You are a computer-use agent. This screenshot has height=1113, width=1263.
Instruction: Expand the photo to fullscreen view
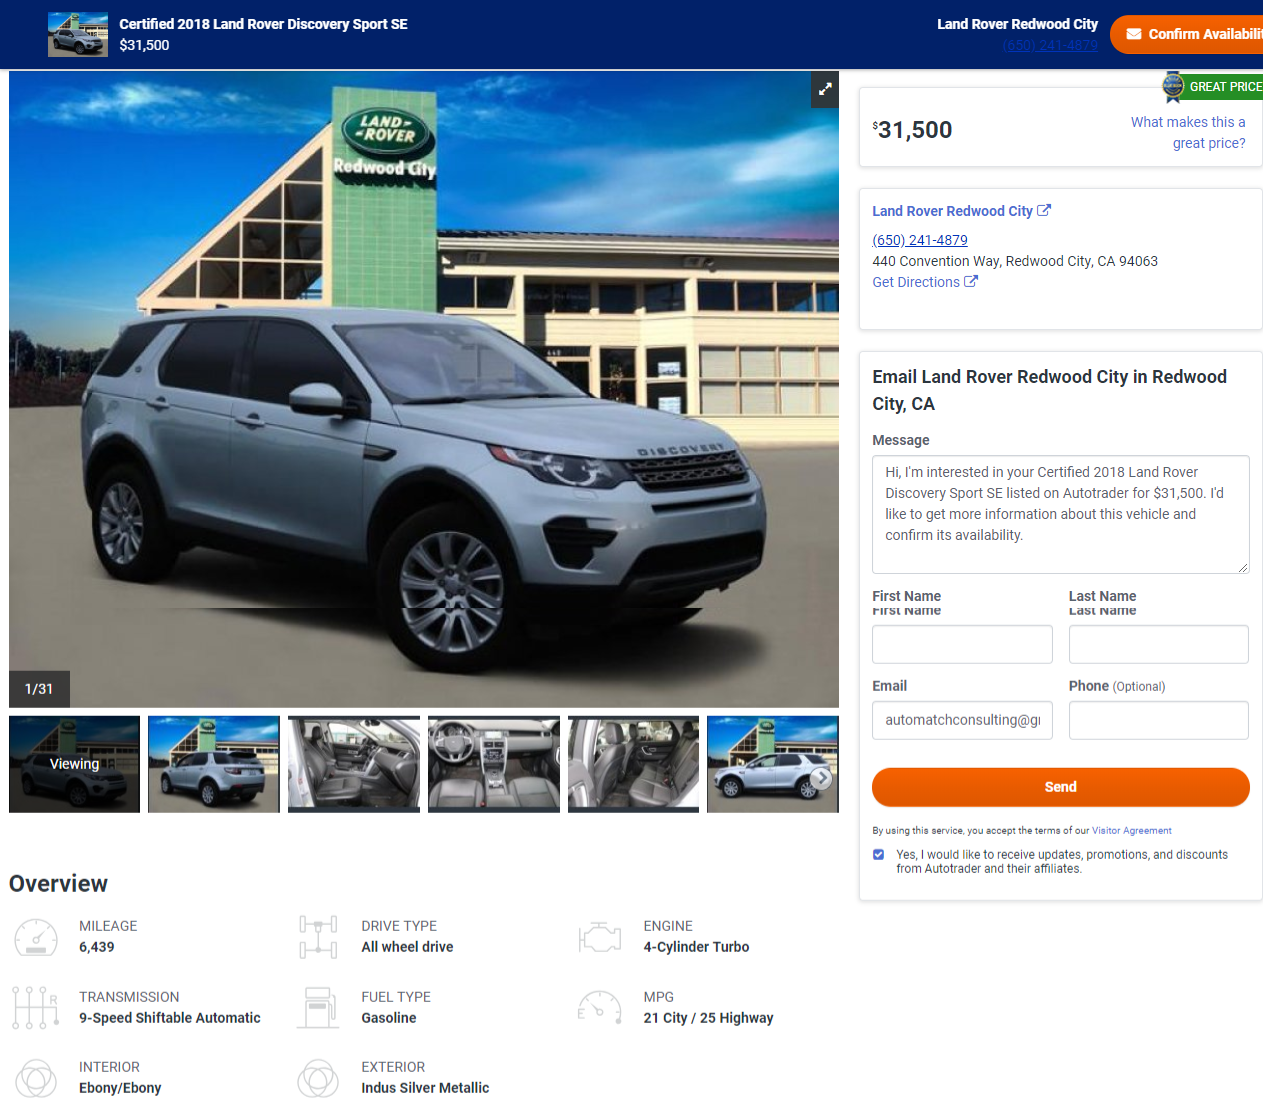tap(825, 89)
